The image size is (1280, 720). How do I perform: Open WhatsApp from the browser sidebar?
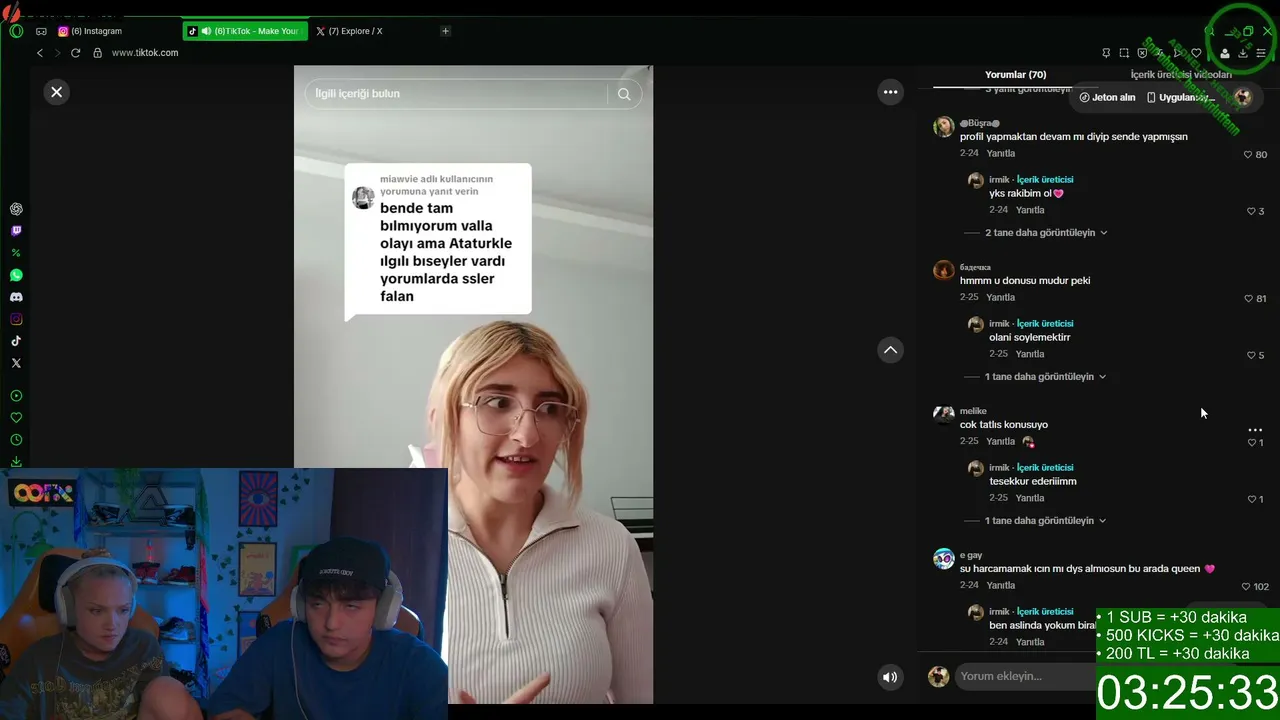tap(16, 275)
